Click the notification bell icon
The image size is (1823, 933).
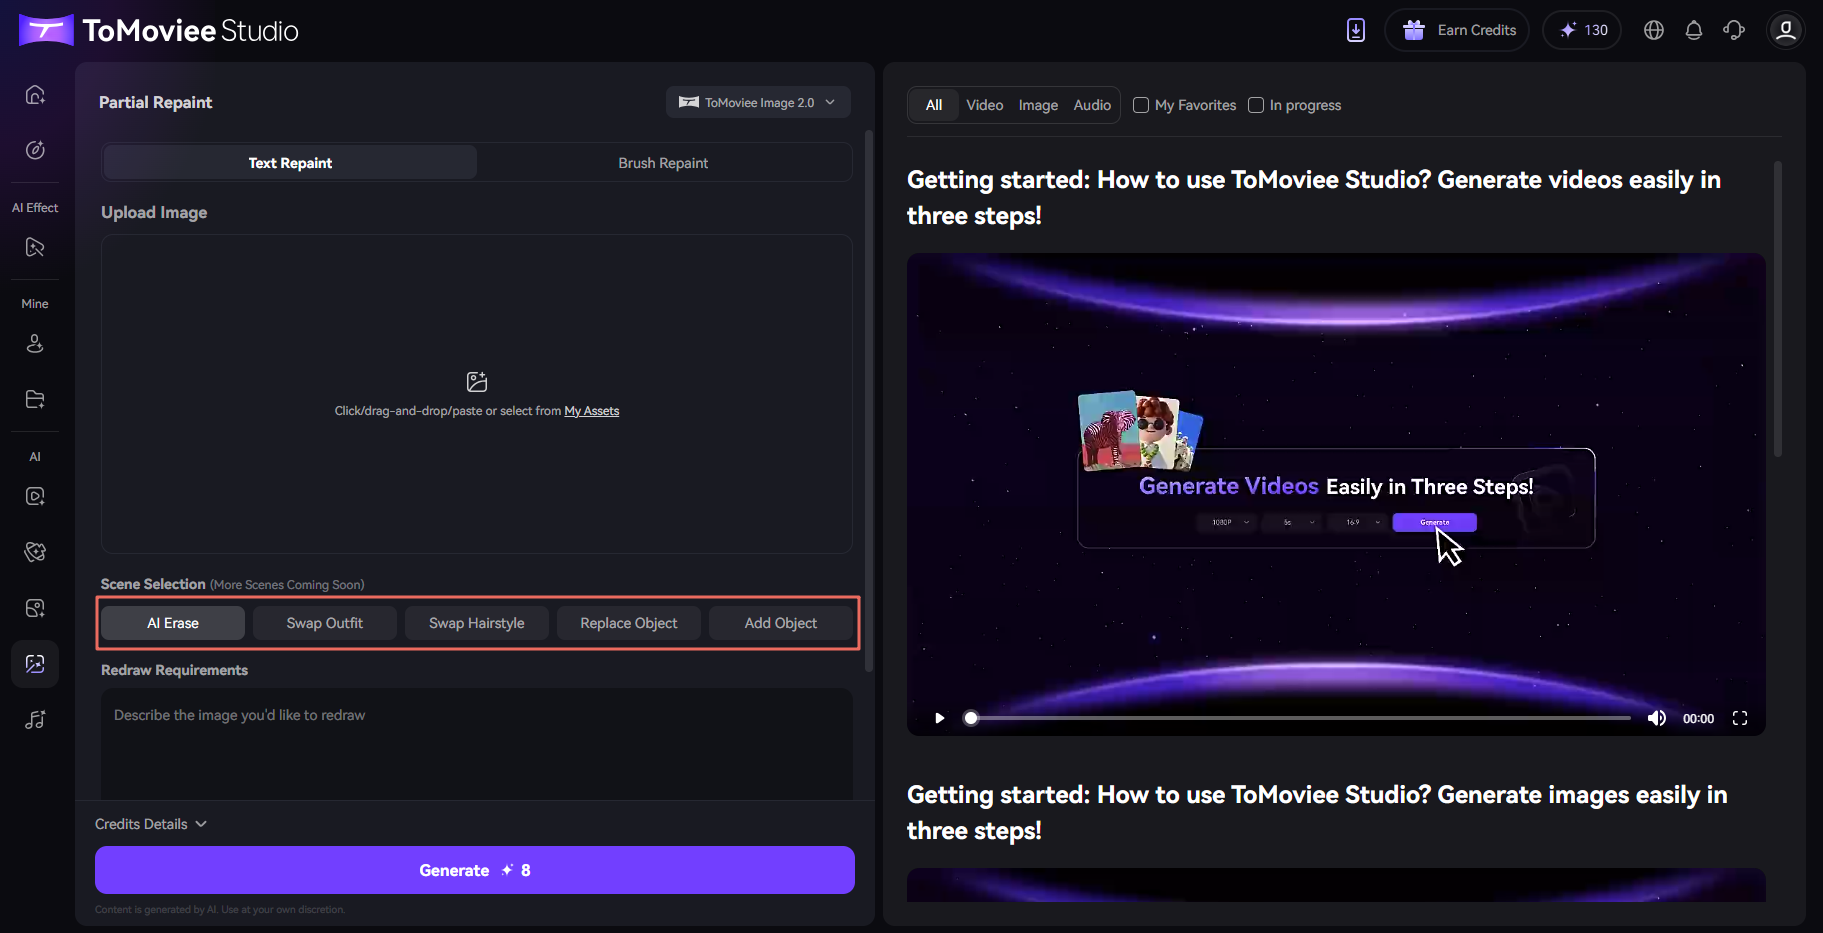pyautogui.click(x=1693, y=30)
